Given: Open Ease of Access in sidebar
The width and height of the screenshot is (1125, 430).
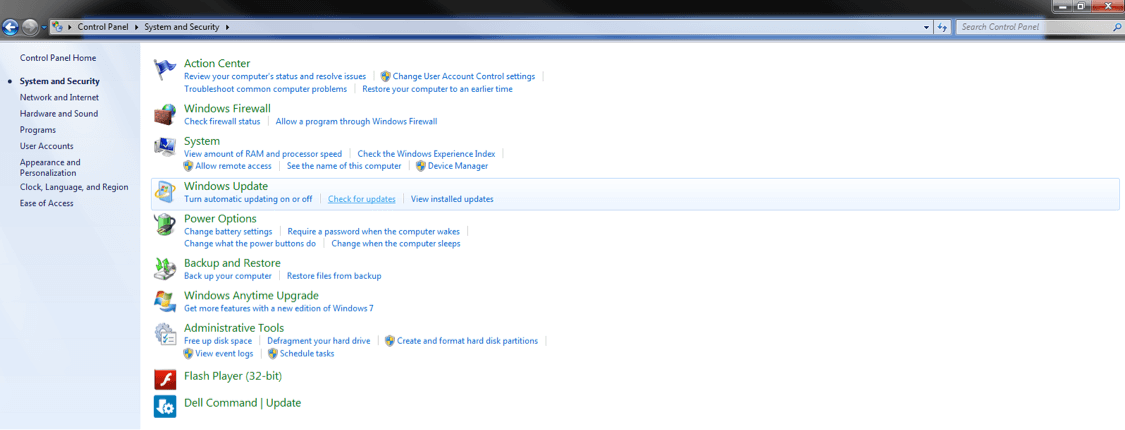Looking at the screenshot, I should (x=47, y=203).
